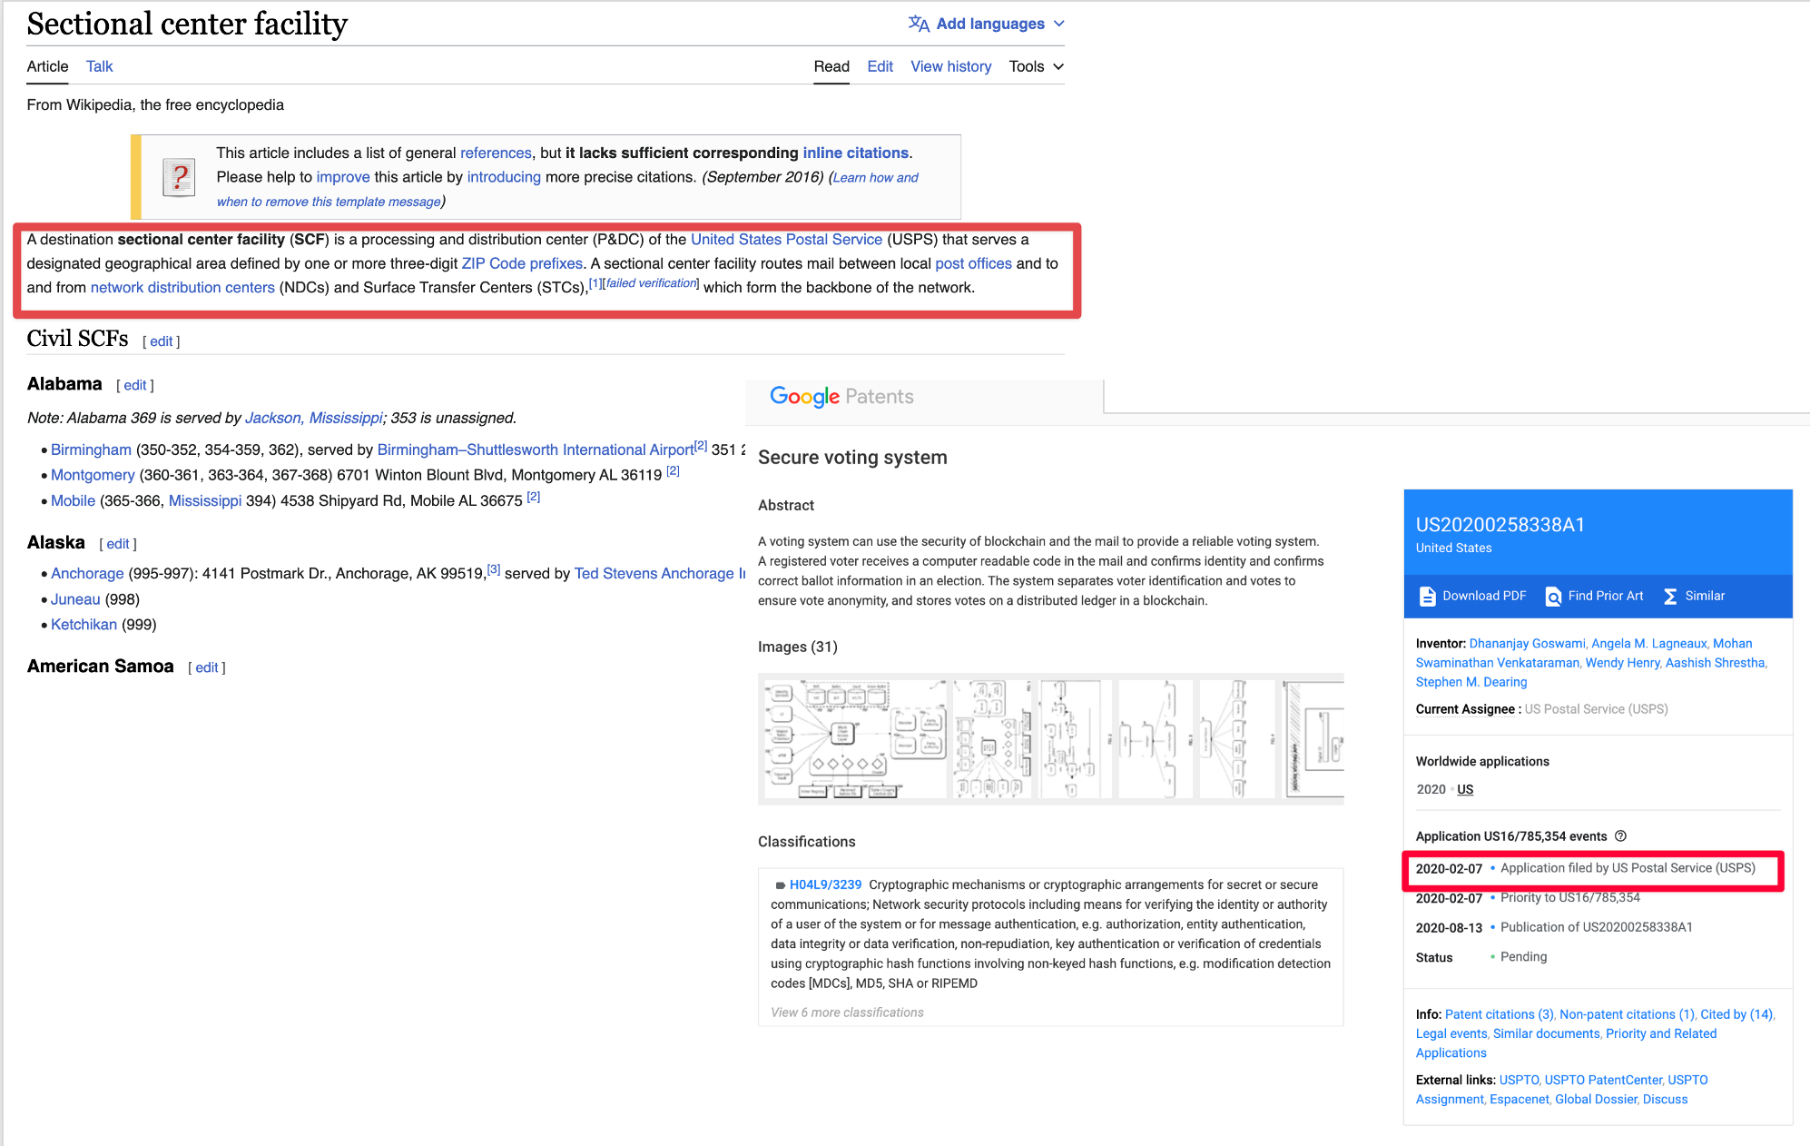The image size is (1810, 1146).
Task: Open the Ketchikan link
Action: point(84,624)
